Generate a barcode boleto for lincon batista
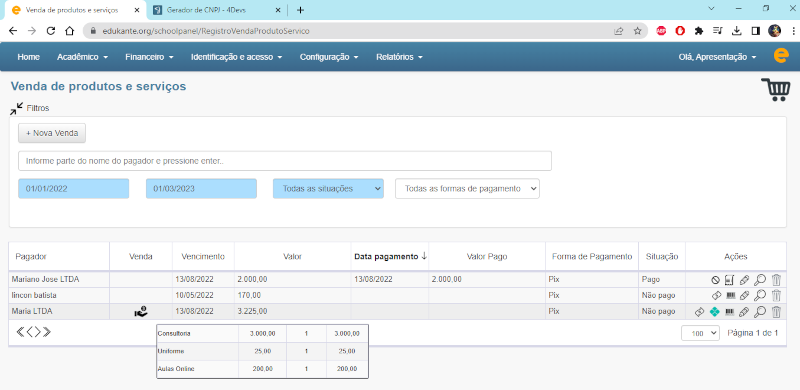800x390 pixels. [x=731, y=295]
